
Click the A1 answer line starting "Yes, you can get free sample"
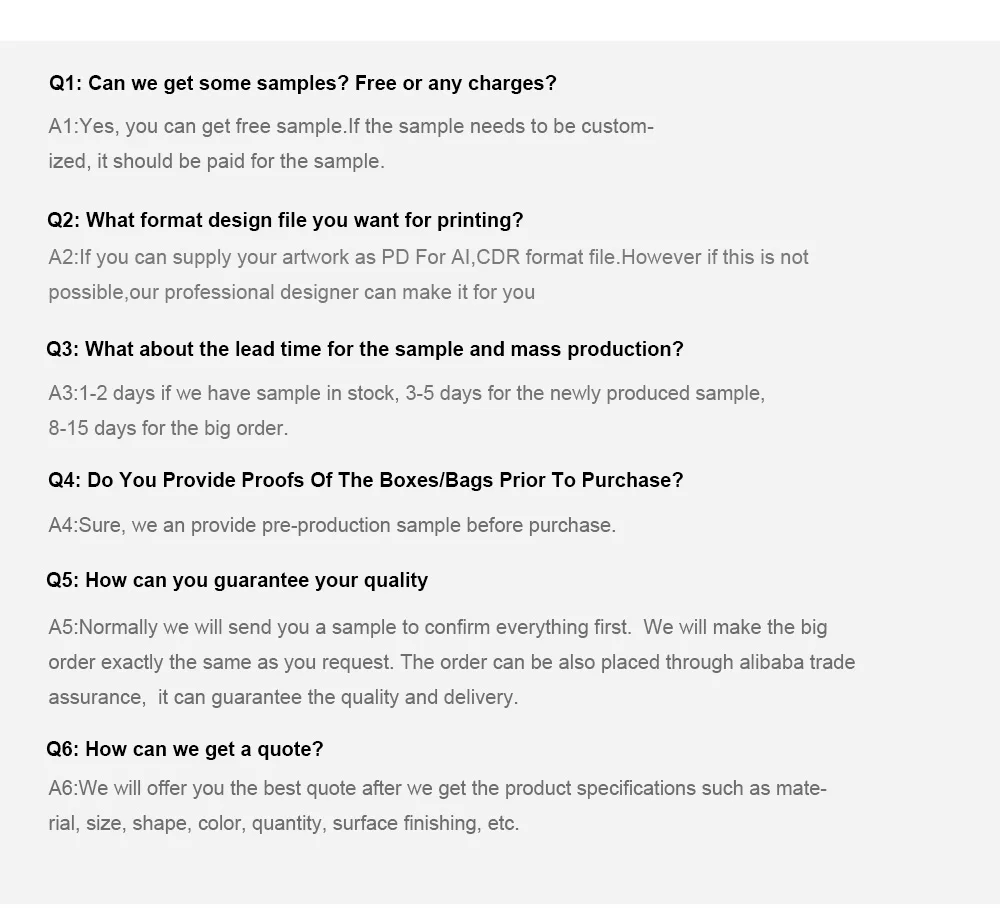pyautogui.click(x=350, y=127)
